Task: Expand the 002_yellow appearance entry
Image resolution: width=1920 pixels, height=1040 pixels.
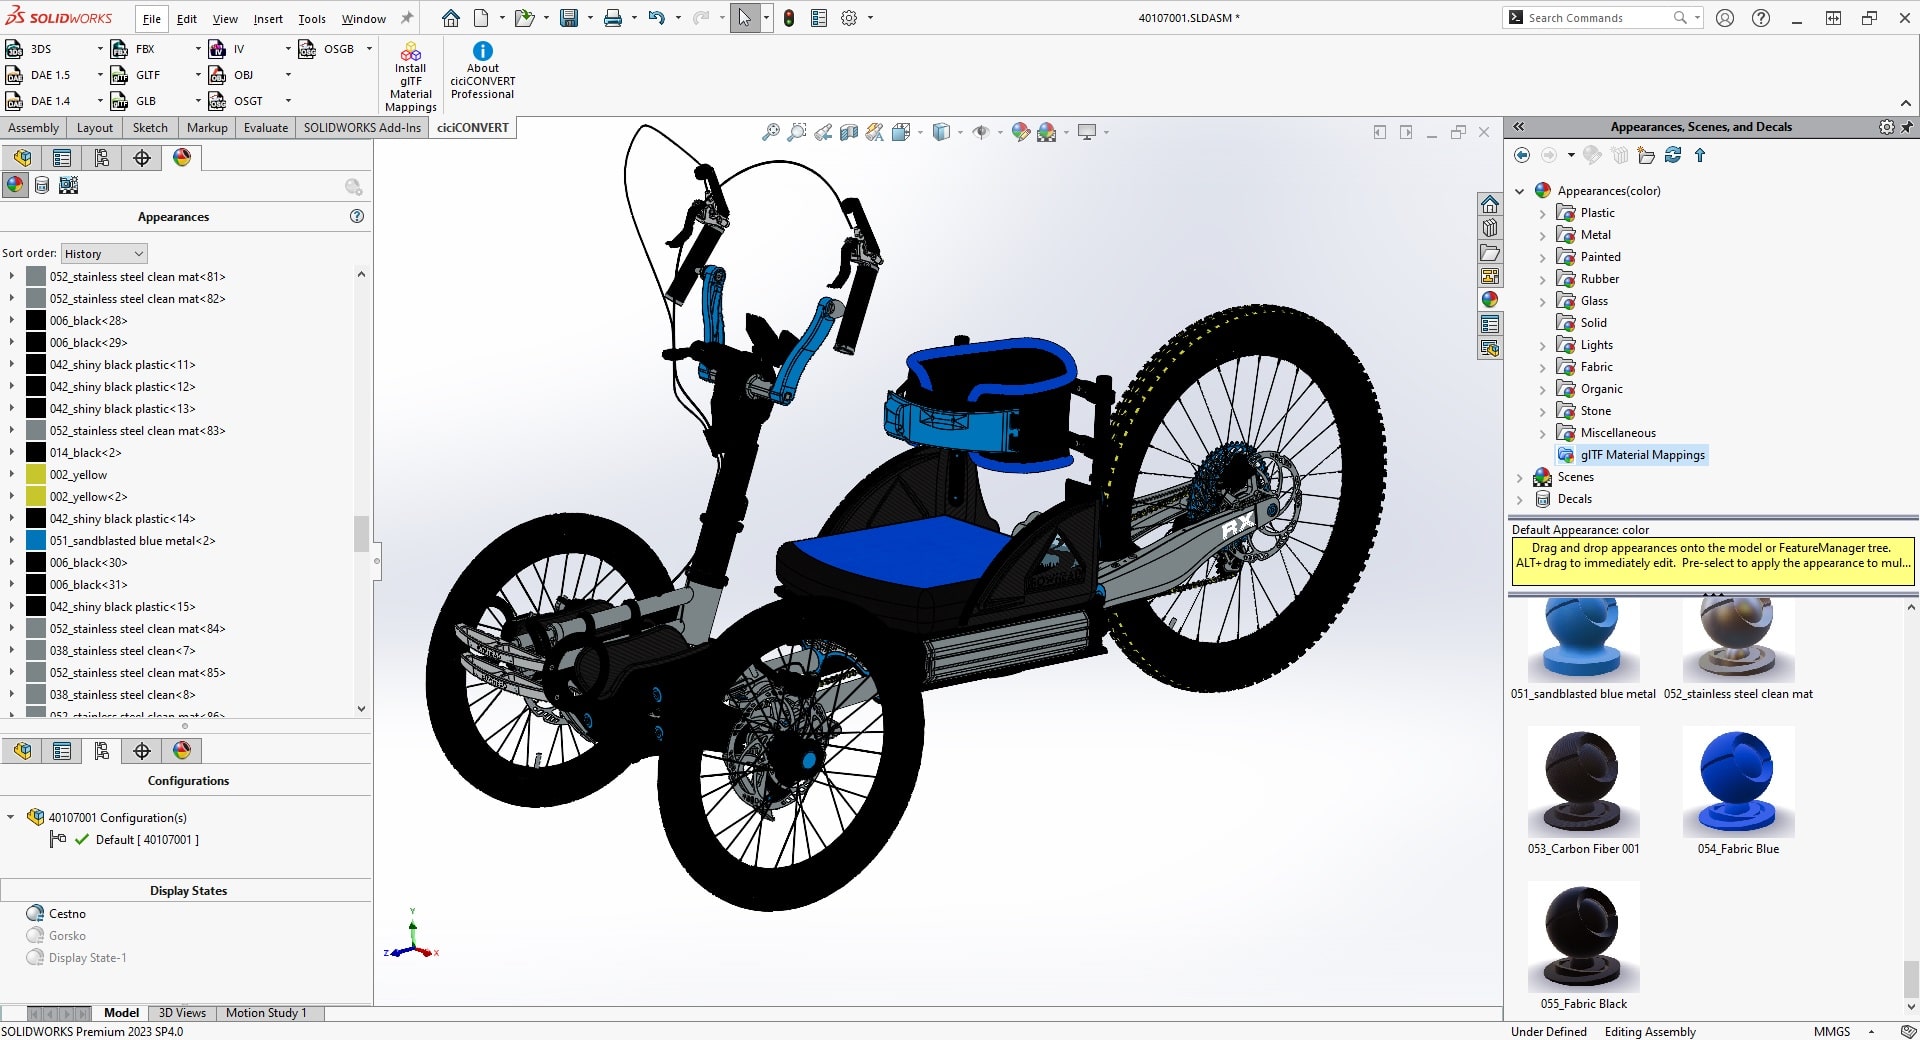Action: 12,474
